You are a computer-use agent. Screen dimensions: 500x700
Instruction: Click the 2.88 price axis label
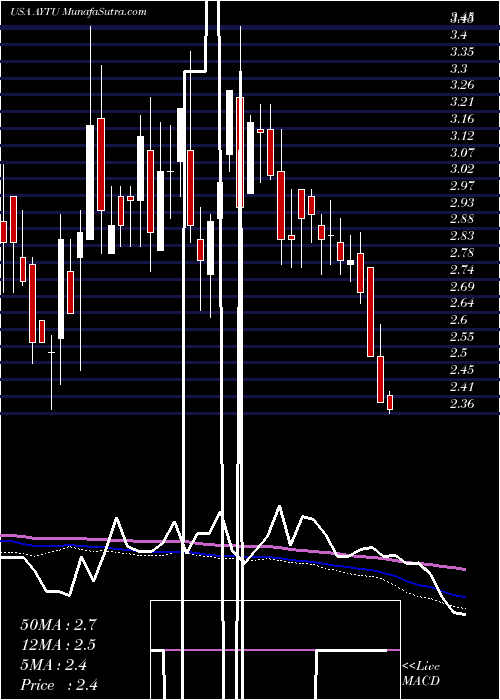tap(462, 219)
